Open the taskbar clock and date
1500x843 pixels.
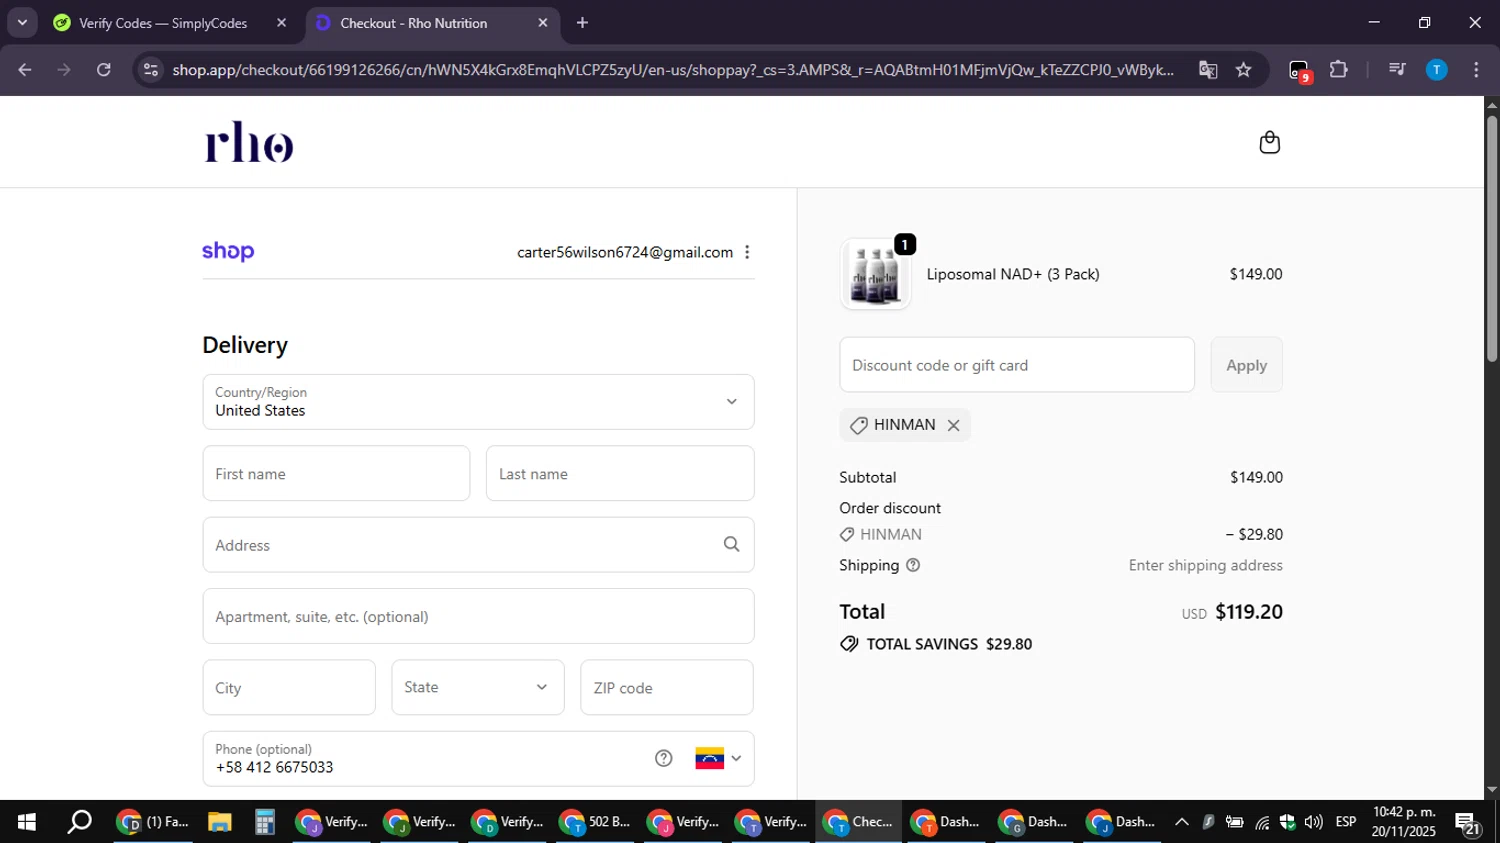[x=1404, y=822]
